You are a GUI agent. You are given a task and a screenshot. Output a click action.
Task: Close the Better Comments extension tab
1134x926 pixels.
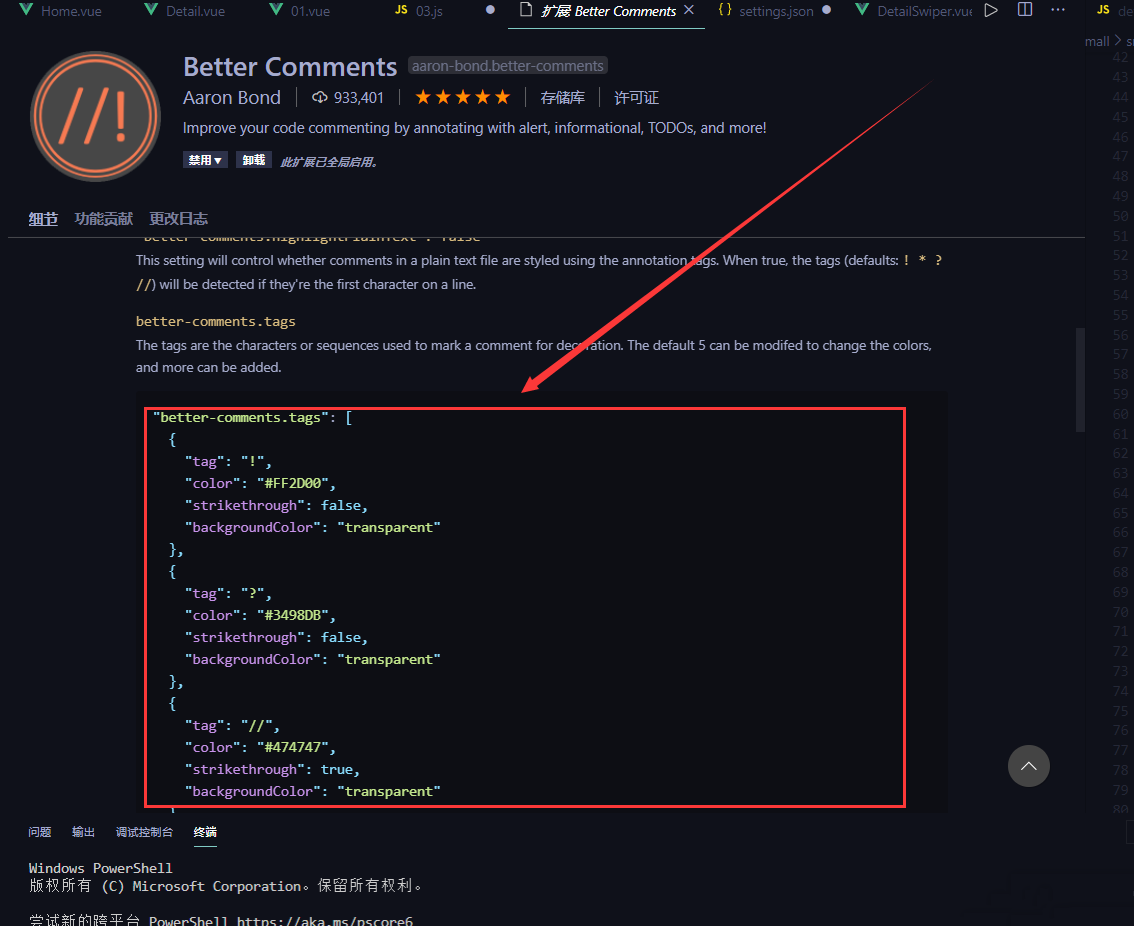tap(688, 10)
